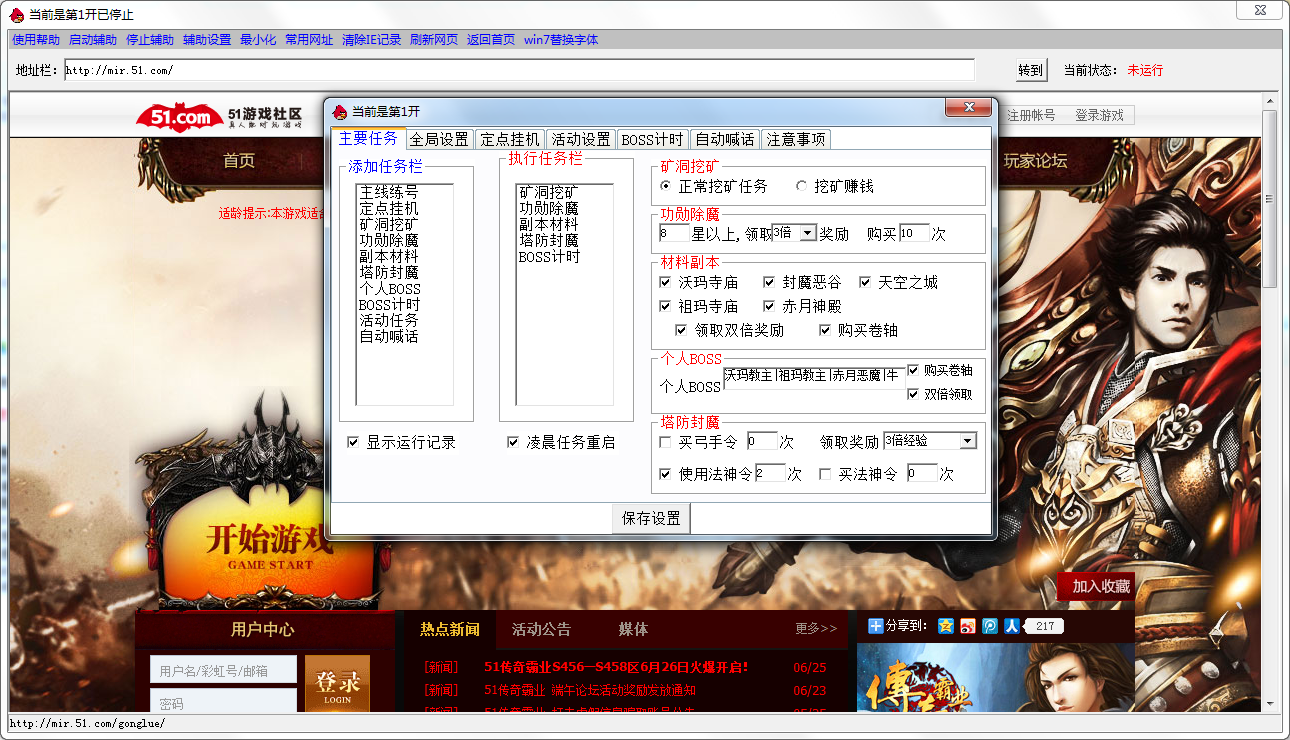Image resolution: width=1290 pixels, height=740 pixels.
Task: Click the 登录 LOGIN button
Action: (x=337, y=686)
